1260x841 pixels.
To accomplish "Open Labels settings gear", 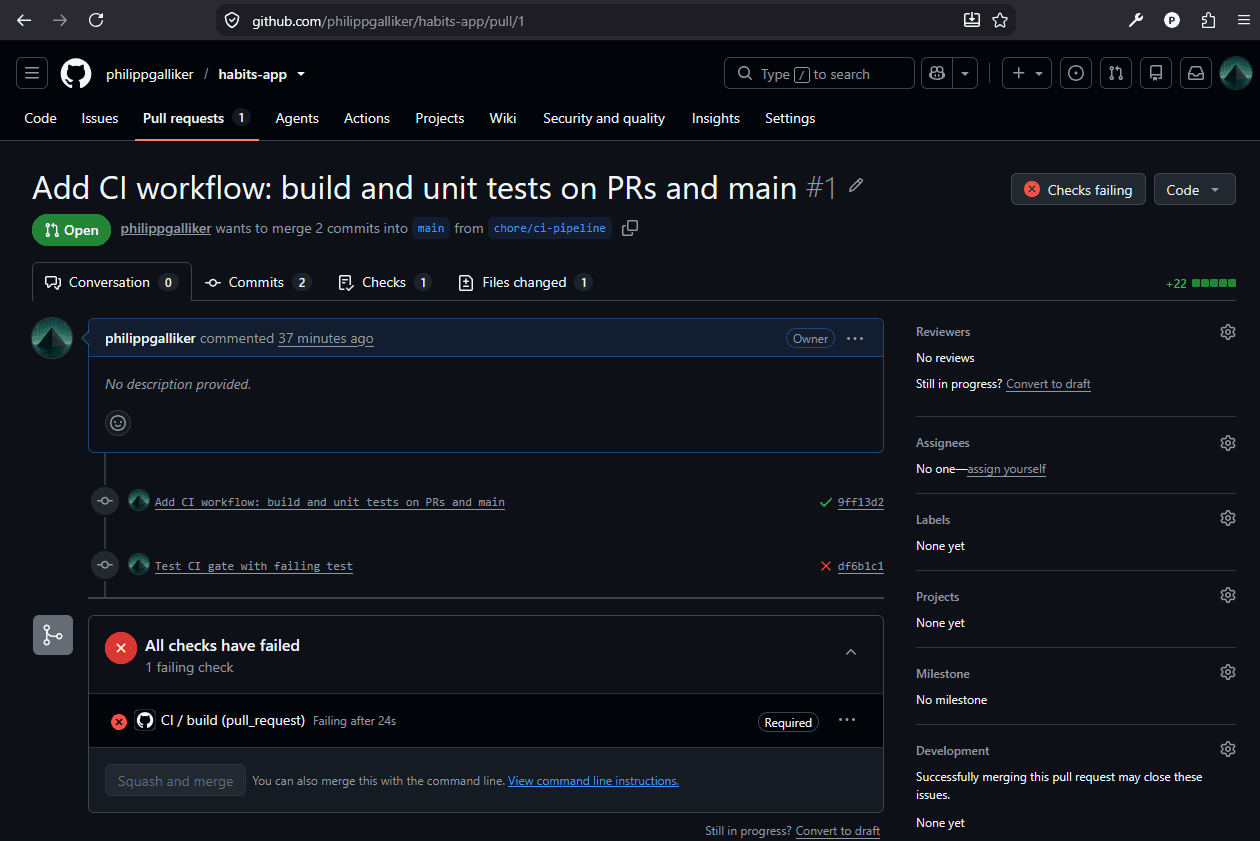I will pos(1228,518).
